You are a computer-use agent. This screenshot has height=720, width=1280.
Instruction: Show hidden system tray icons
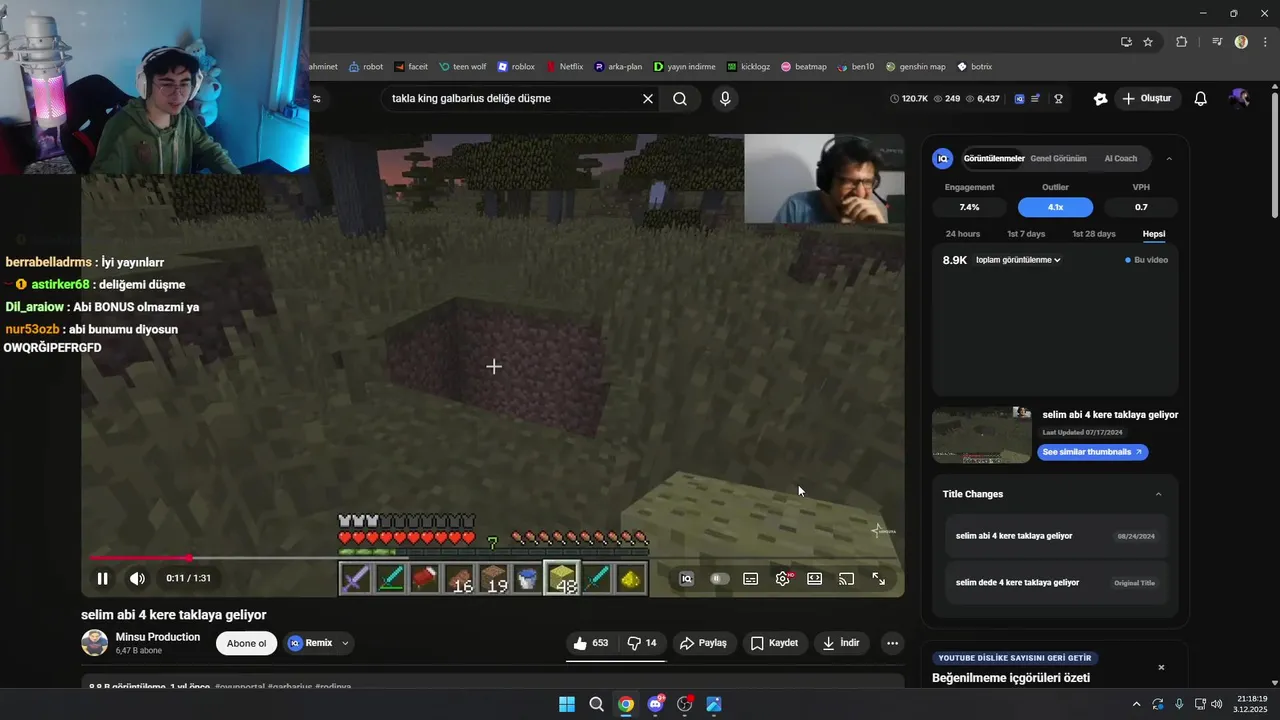click(x=1136, y=704)
